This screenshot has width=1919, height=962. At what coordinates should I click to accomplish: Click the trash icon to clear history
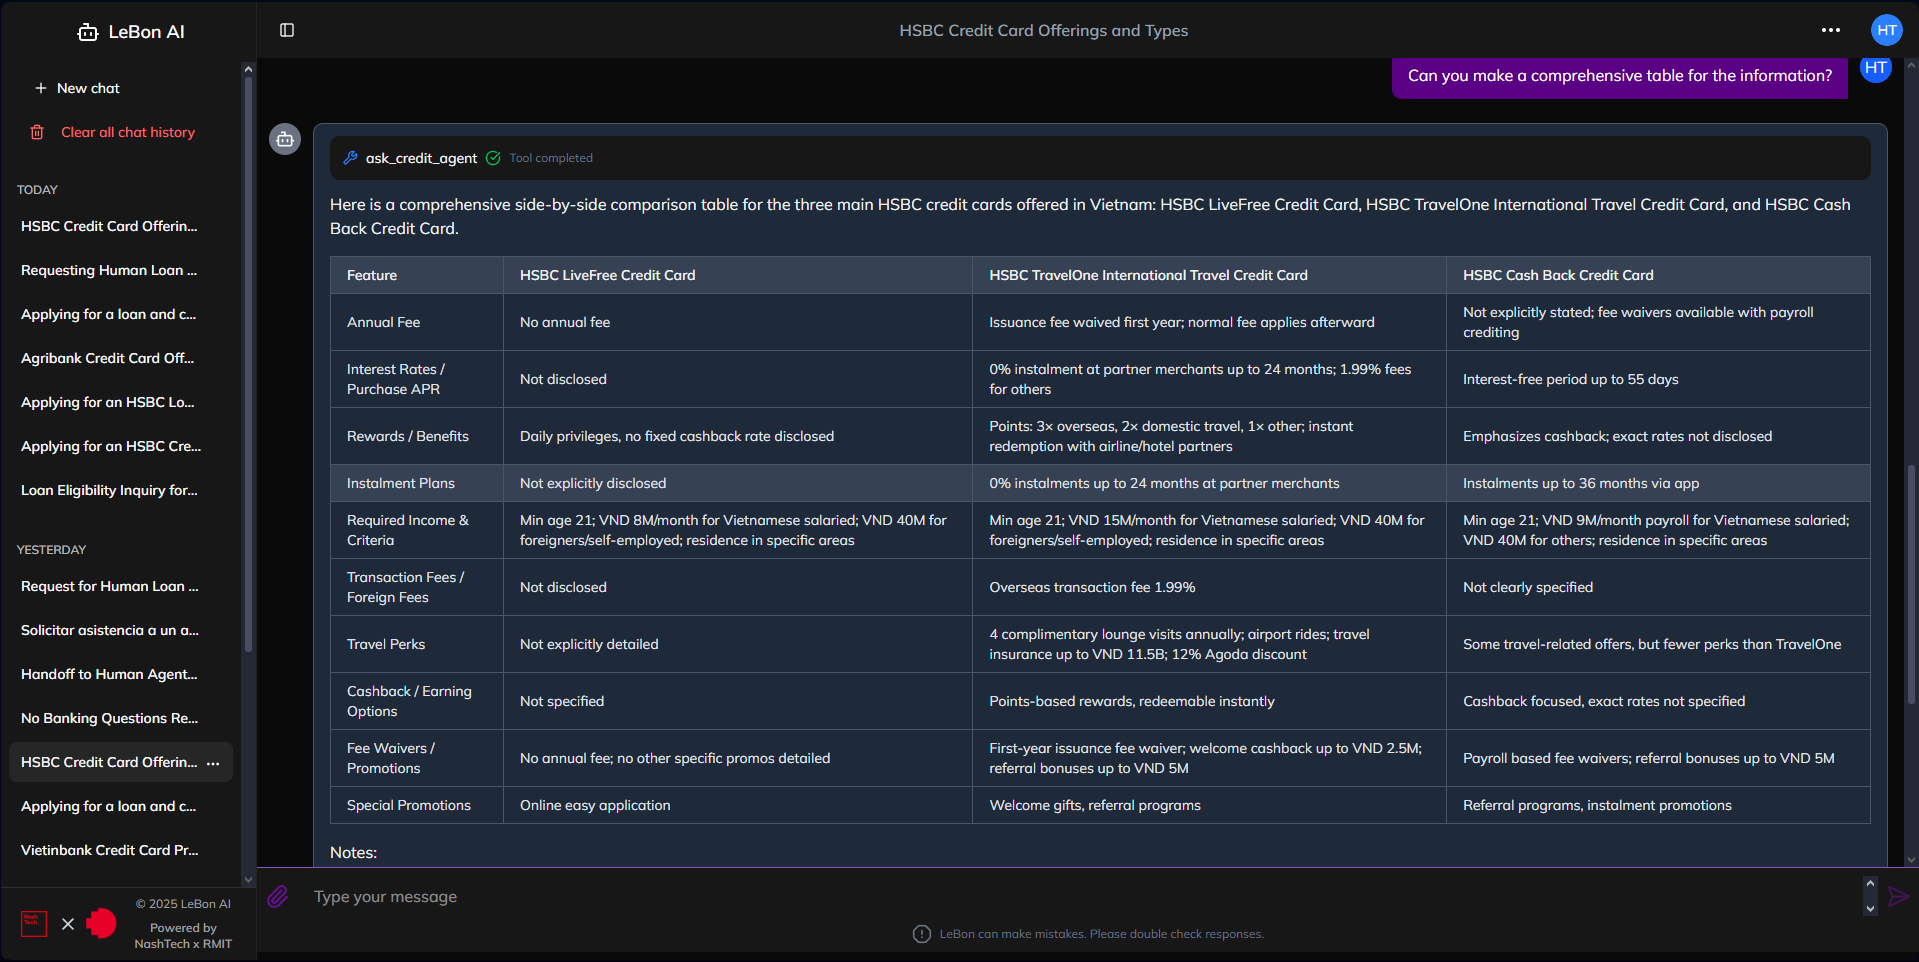click(x=37, y=132)
